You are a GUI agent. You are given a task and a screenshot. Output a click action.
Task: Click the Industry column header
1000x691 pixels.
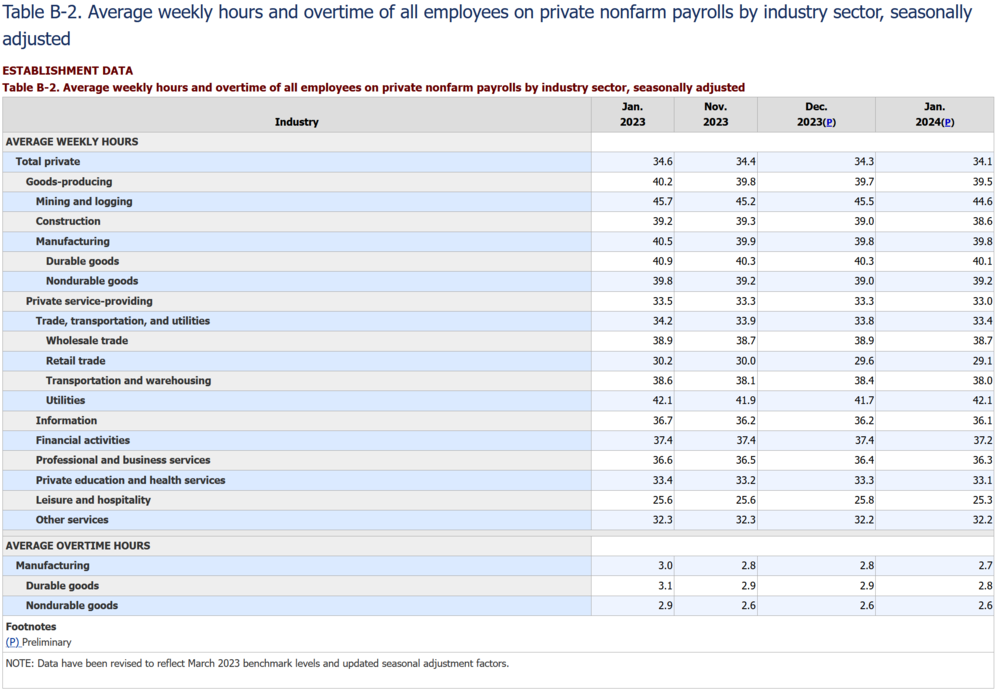point(296,122)
